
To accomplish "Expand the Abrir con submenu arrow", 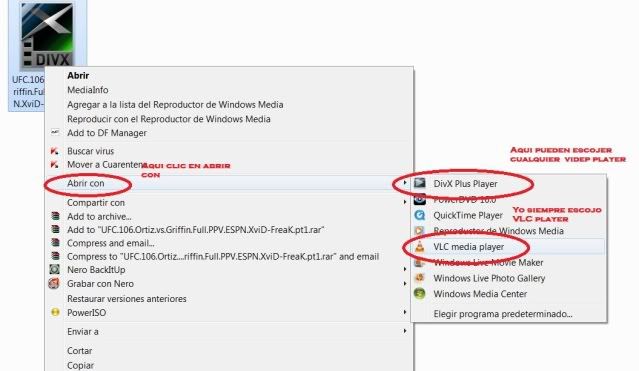I will click(x=405, y=183).
